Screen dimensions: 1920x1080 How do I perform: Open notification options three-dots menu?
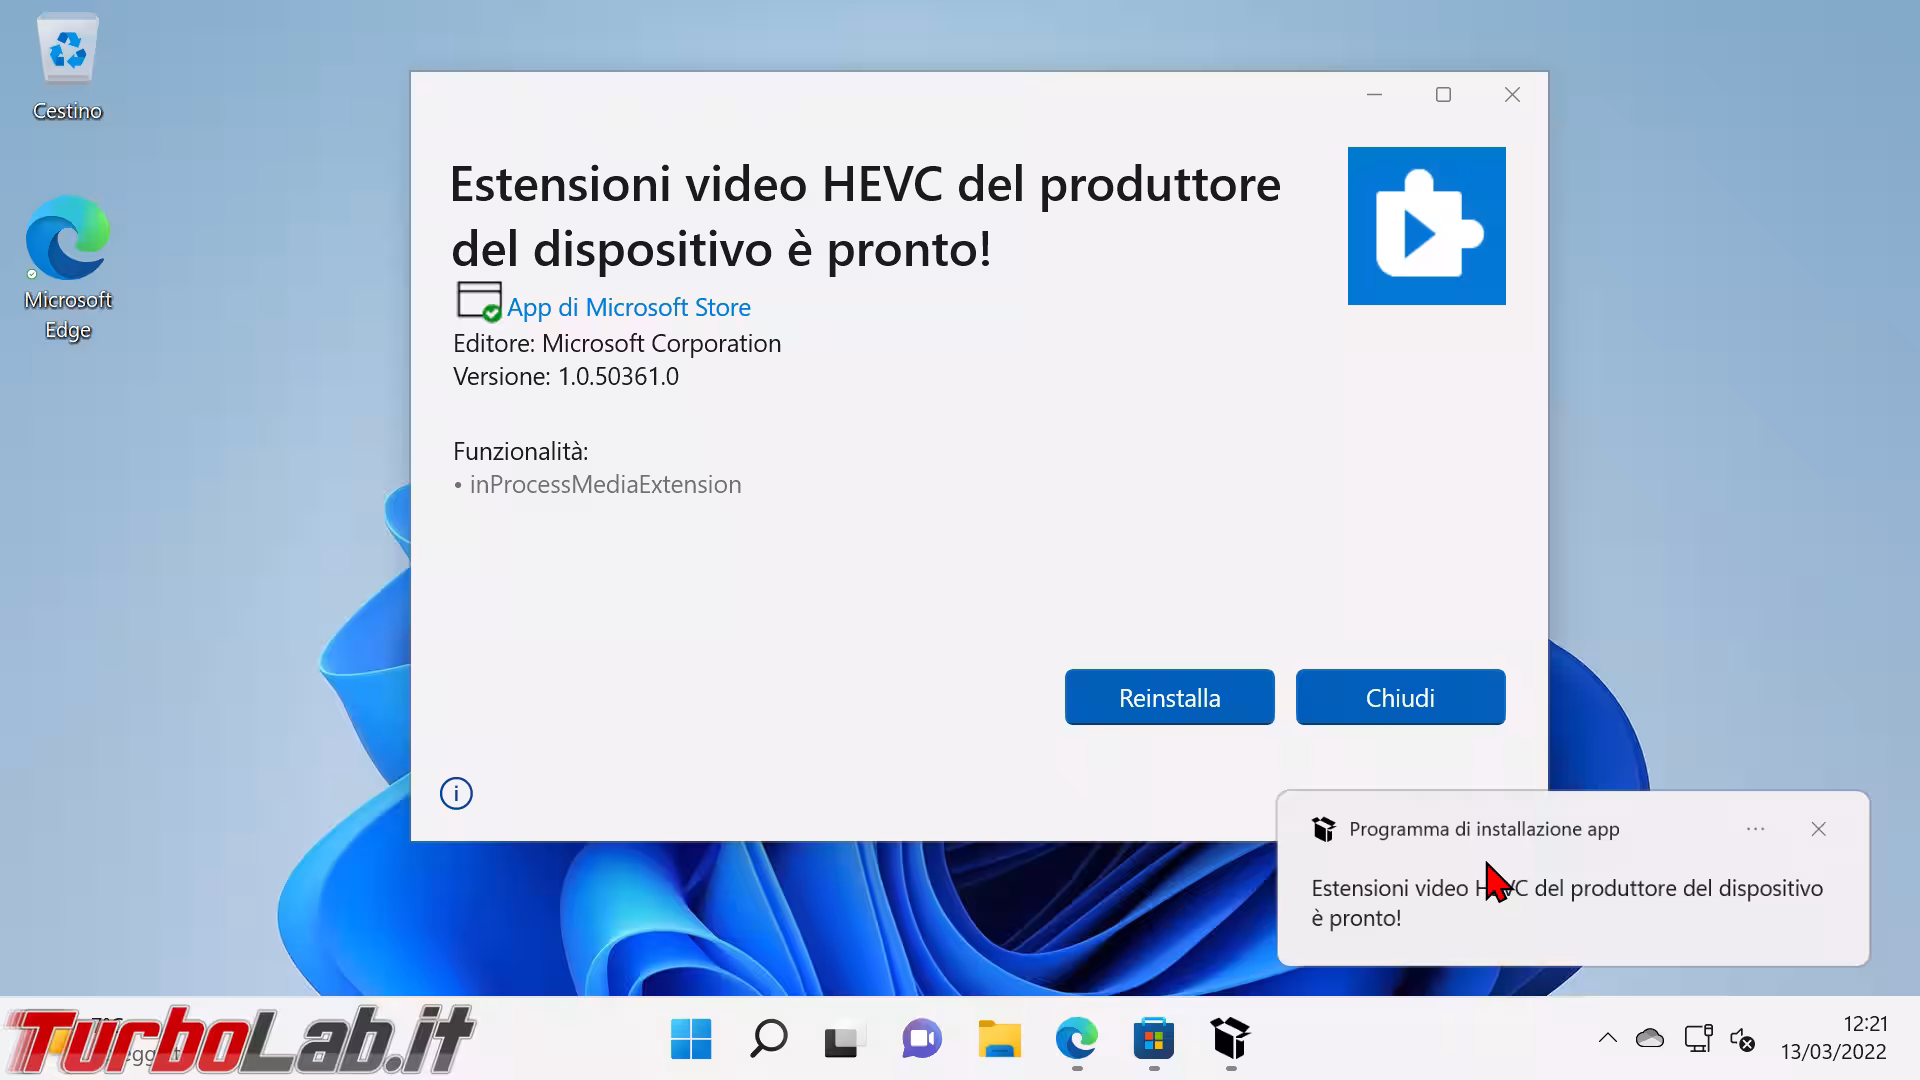pyautogui.click(x=1755, y=829)
